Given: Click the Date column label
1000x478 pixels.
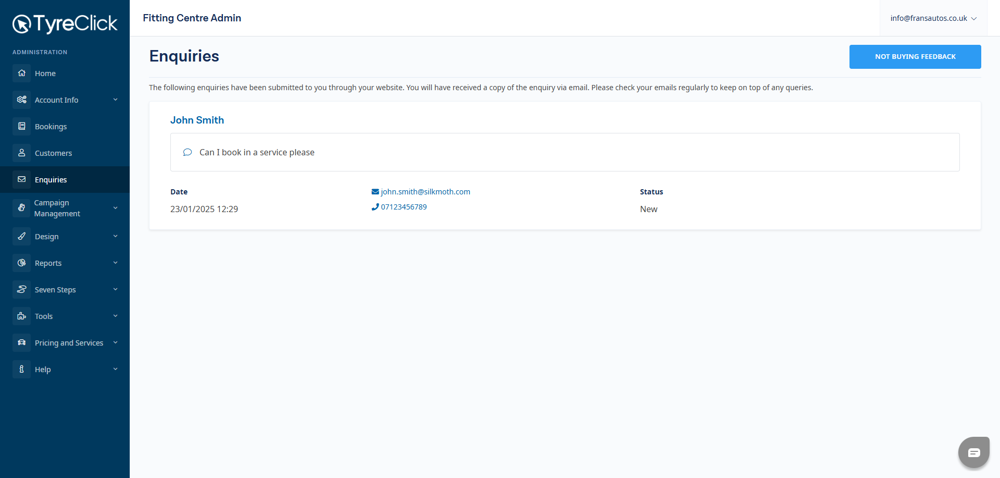Looking at the screenshot, I should coord(179,192).
